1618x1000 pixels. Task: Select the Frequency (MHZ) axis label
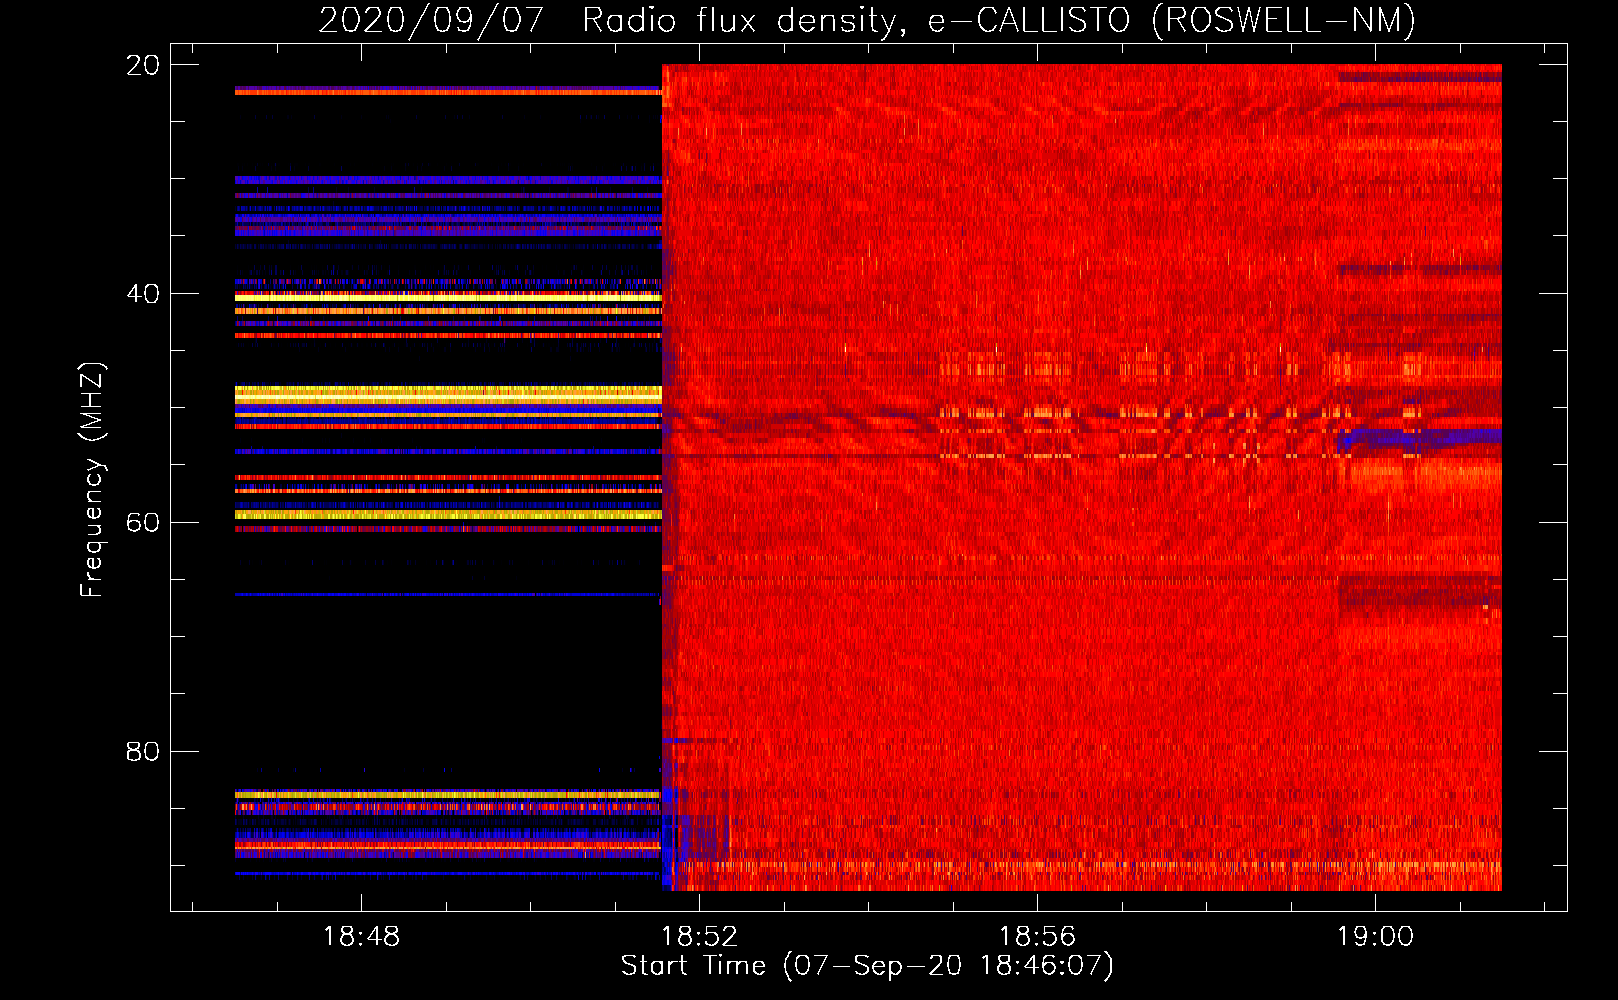tap(92, 480)
